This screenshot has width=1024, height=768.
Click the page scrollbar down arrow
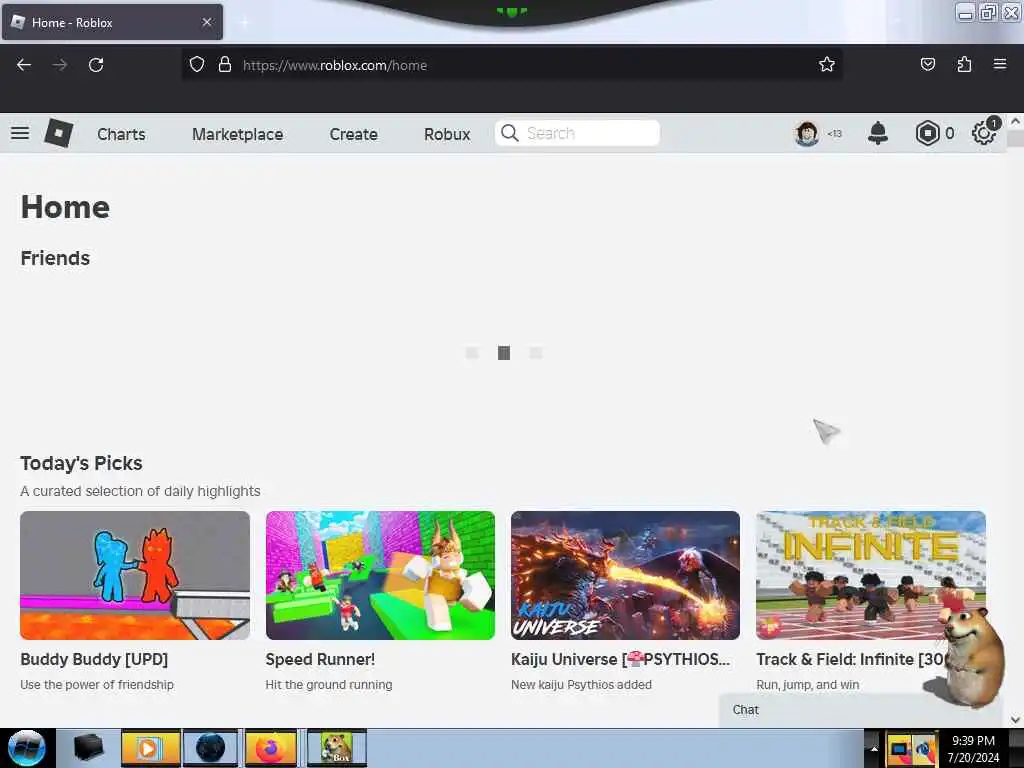(1015, 719)
